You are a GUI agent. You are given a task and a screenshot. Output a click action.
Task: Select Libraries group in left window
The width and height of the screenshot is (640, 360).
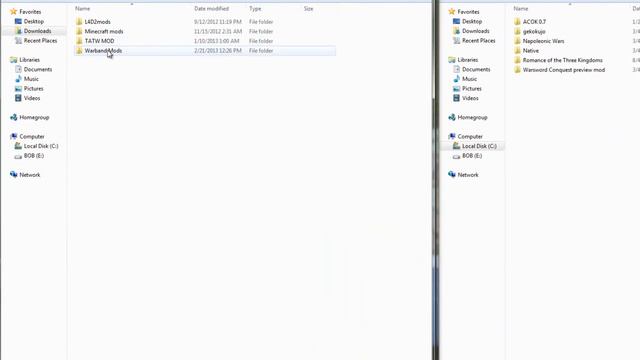pyautogui.click(x=29, y=60)
